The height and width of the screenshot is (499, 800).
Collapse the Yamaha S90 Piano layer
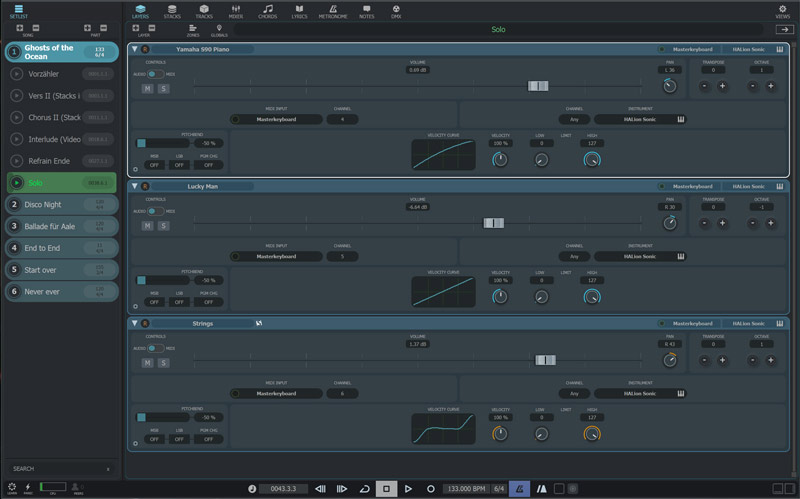pyautogui.click(x=135, y=49)
